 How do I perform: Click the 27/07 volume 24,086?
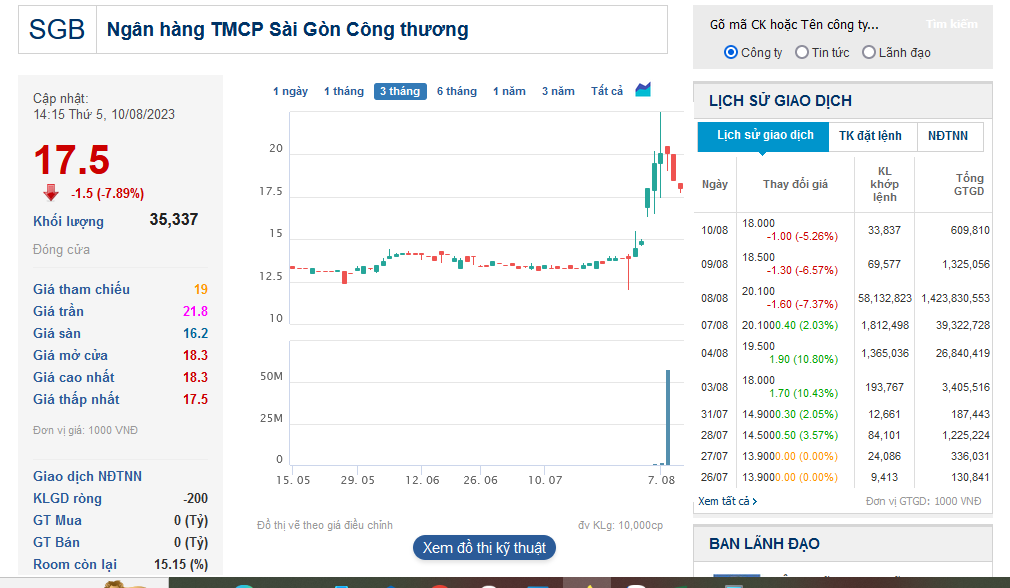(x=884, y=456)
